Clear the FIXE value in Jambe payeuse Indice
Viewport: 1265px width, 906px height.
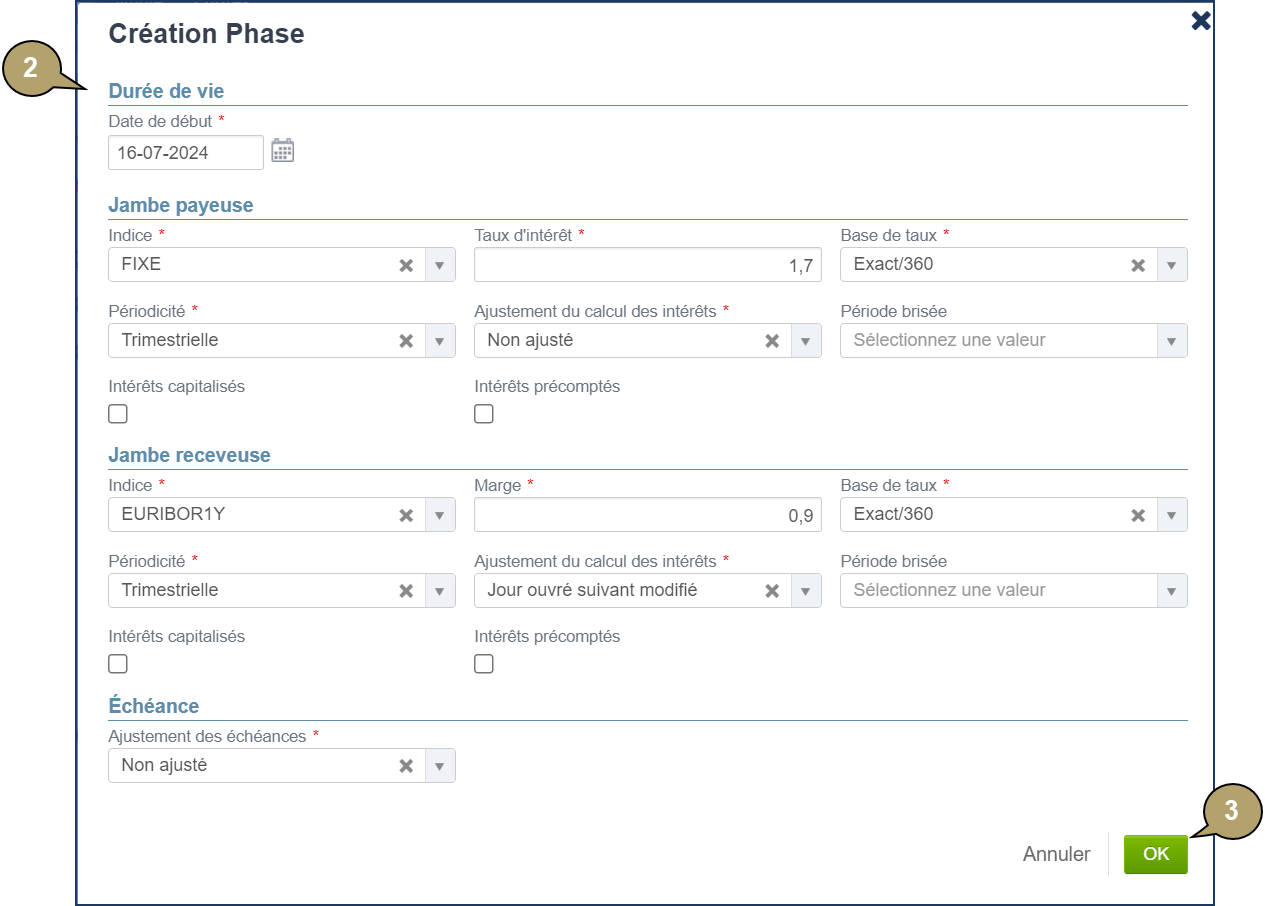tap(406, 265)
